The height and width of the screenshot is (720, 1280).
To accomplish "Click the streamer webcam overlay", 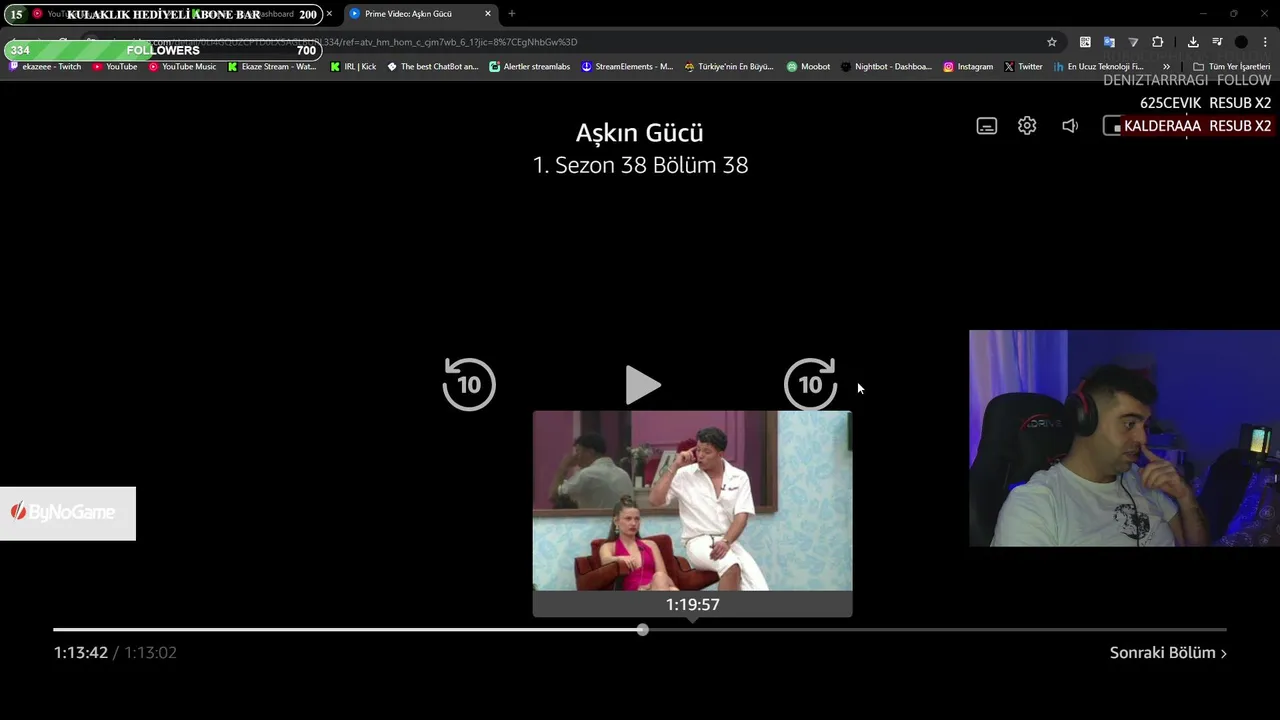I will point(1124,438).
